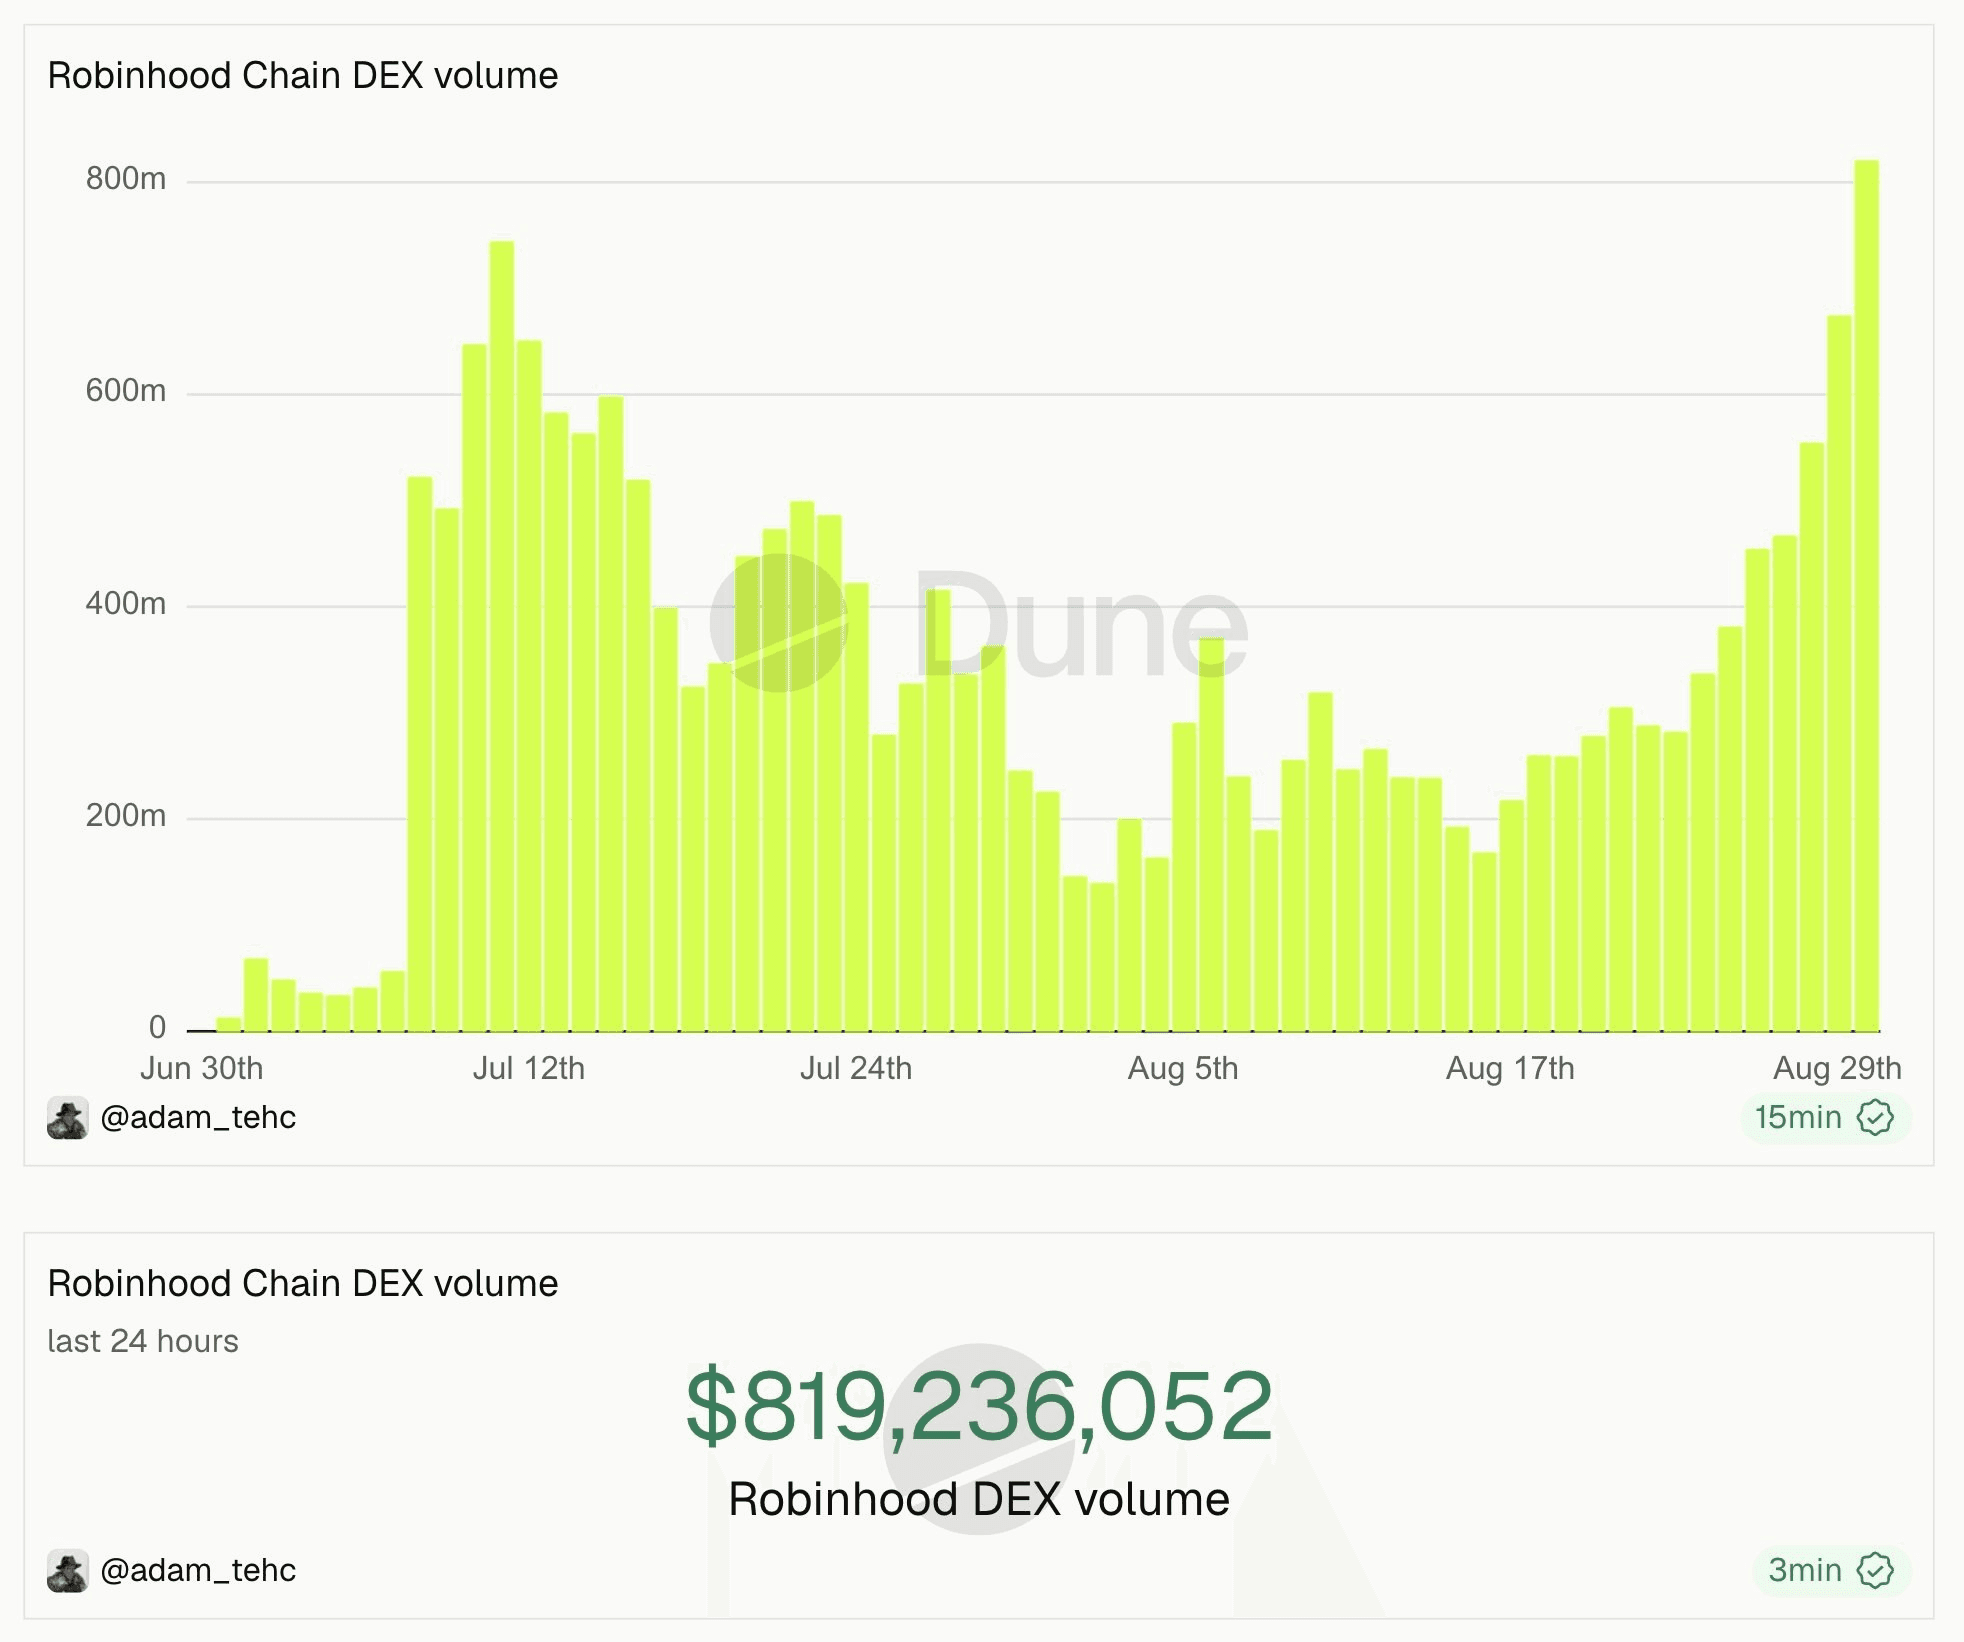The image size is (1964, 1642).
Task: Click the Jul 12th x-axis label
Action: (528, 1068)
